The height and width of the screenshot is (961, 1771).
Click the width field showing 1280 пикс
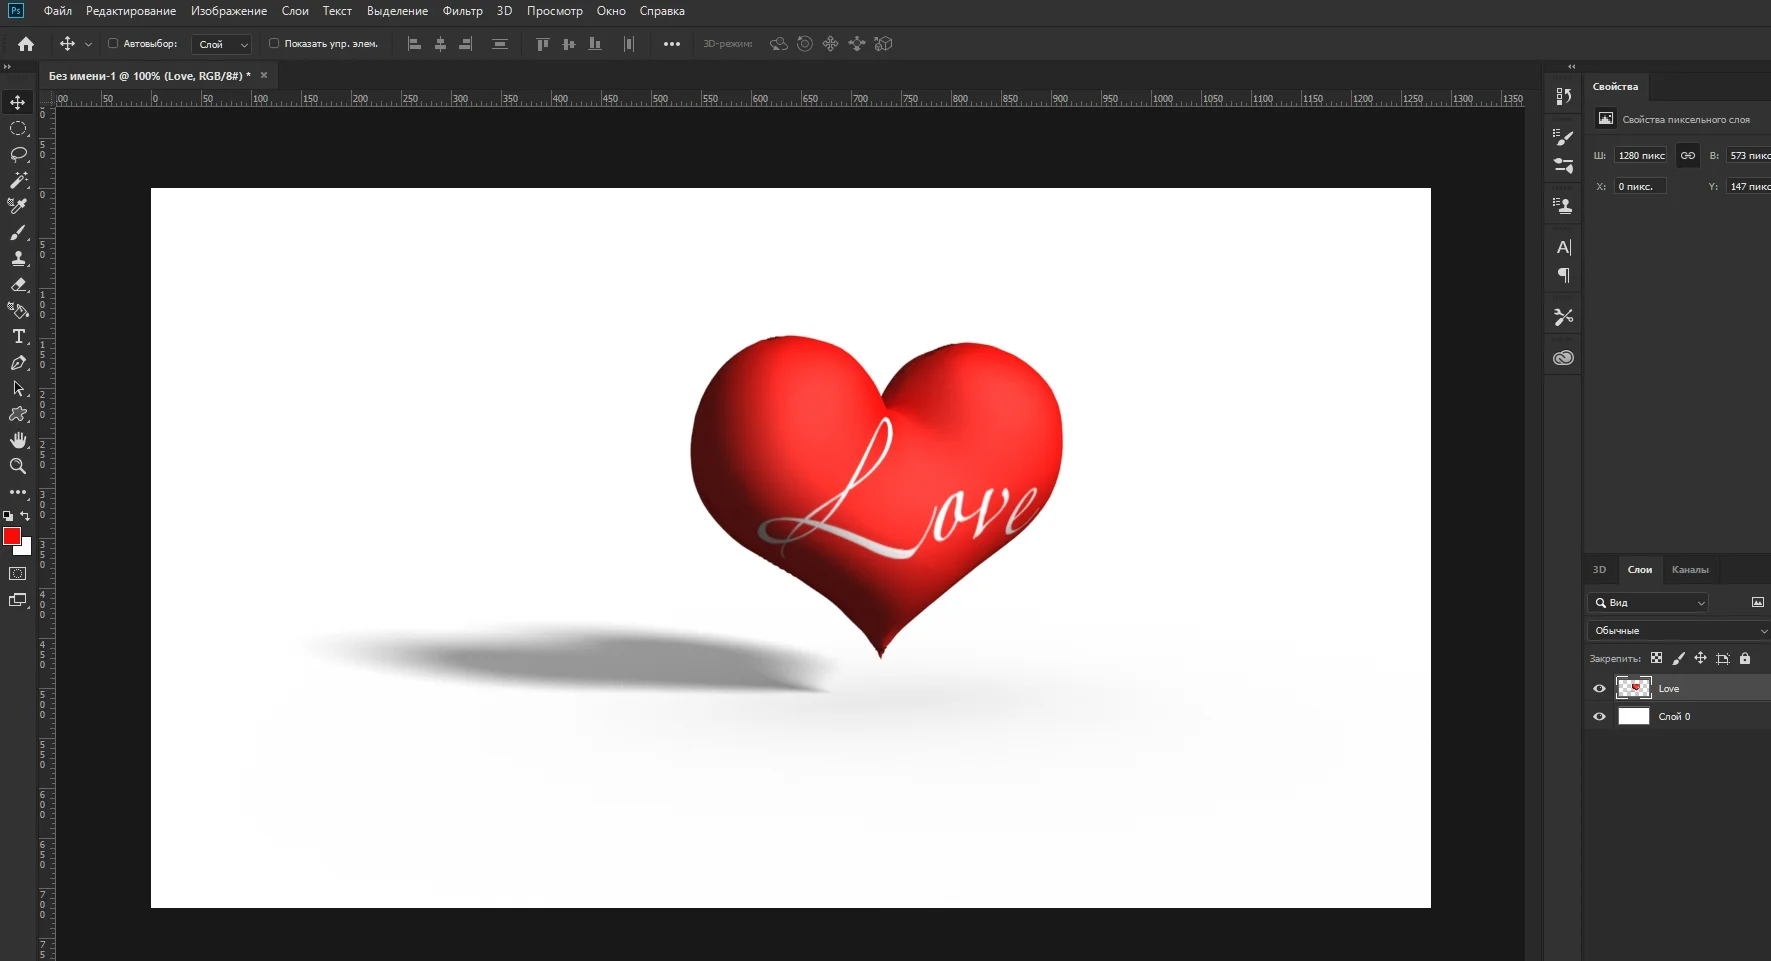pos(1640,155)
